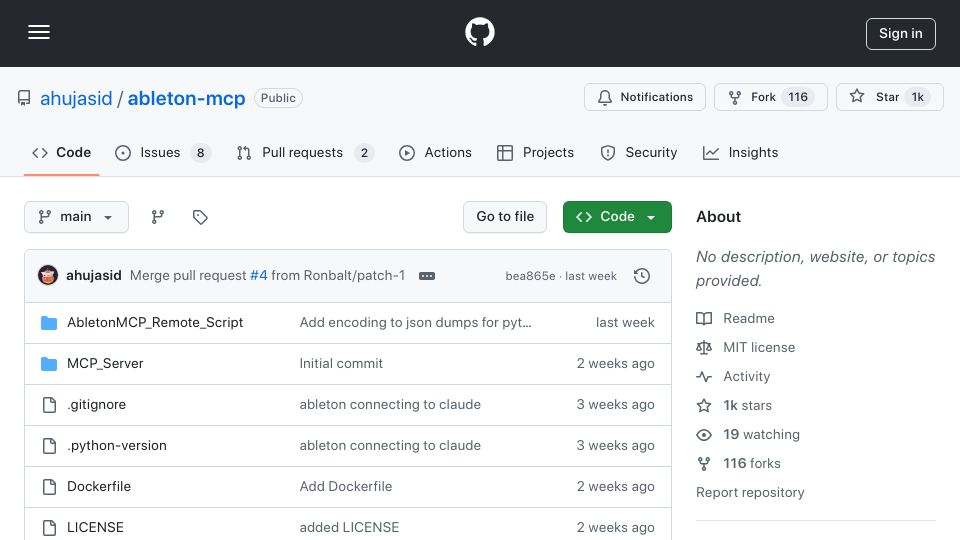
Task: Expand the main branch dropdown
Action: coord(77,217)
